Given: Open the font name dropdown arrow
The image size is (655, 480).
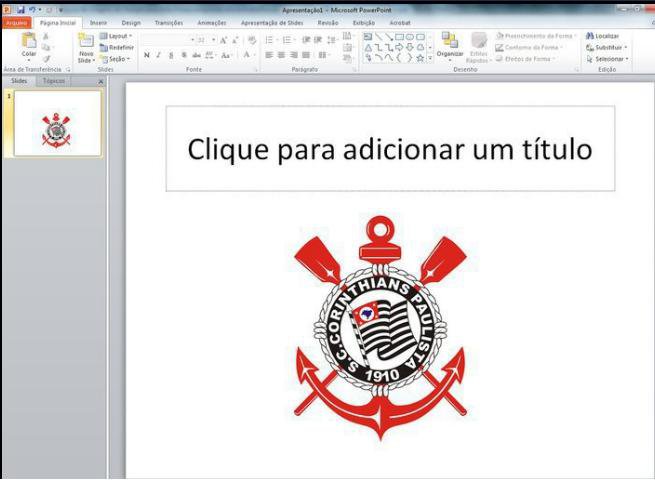Looking at the screenshot, I should coord(193,40).
